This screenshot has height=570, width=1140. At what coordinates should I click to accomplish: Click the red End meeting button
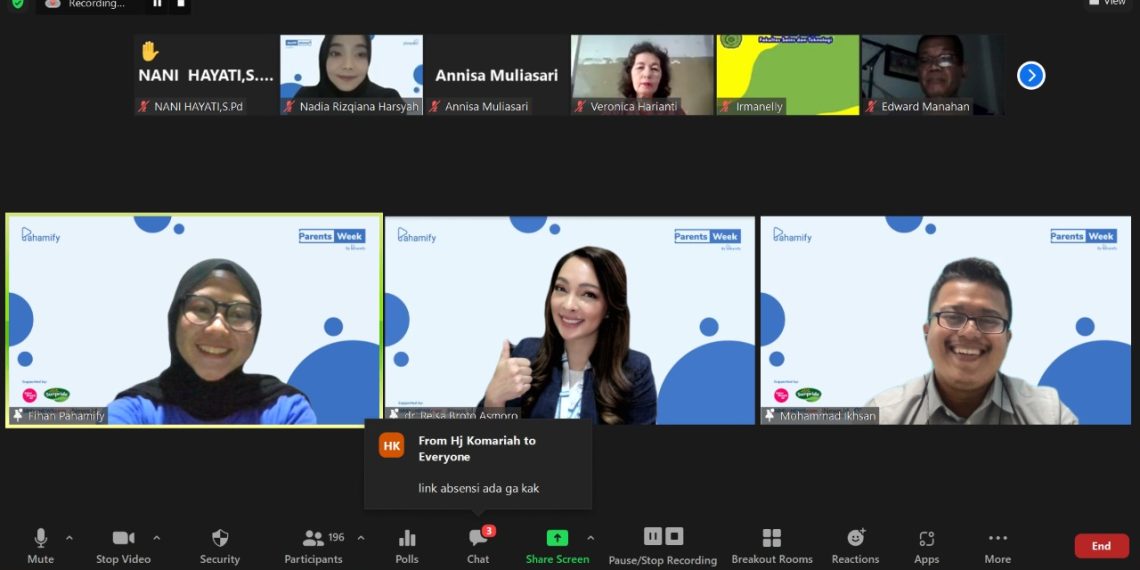pyautogui.click(x=1101, y=546)
